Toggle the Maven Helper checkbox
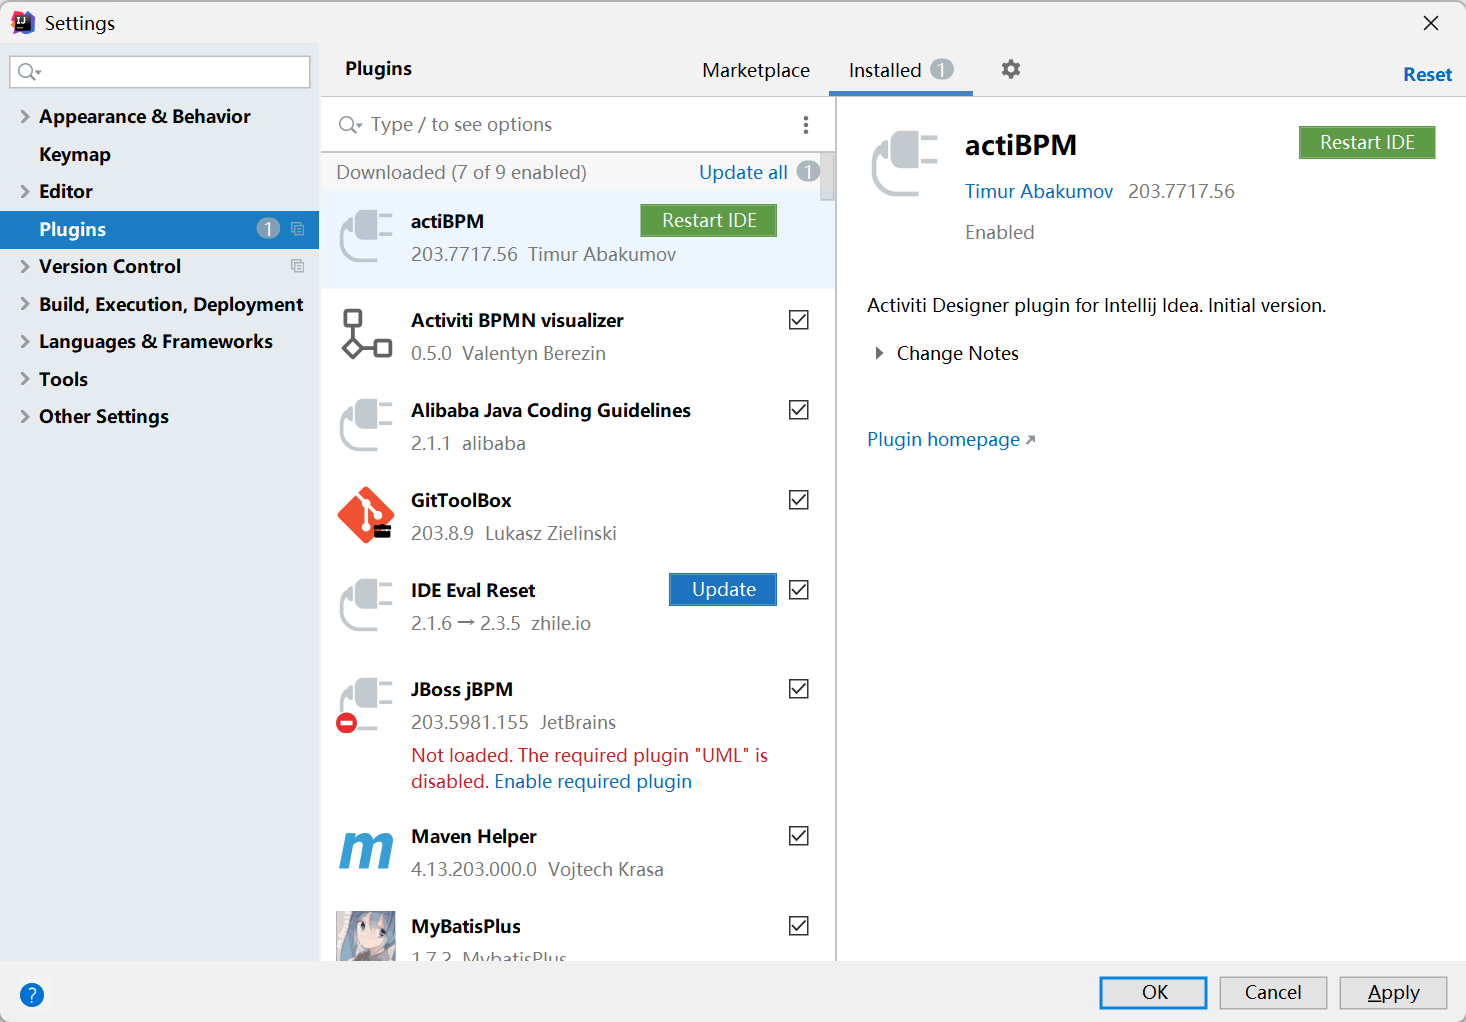The height and width of the screenshot is (1022, 1466). (799, 836)
